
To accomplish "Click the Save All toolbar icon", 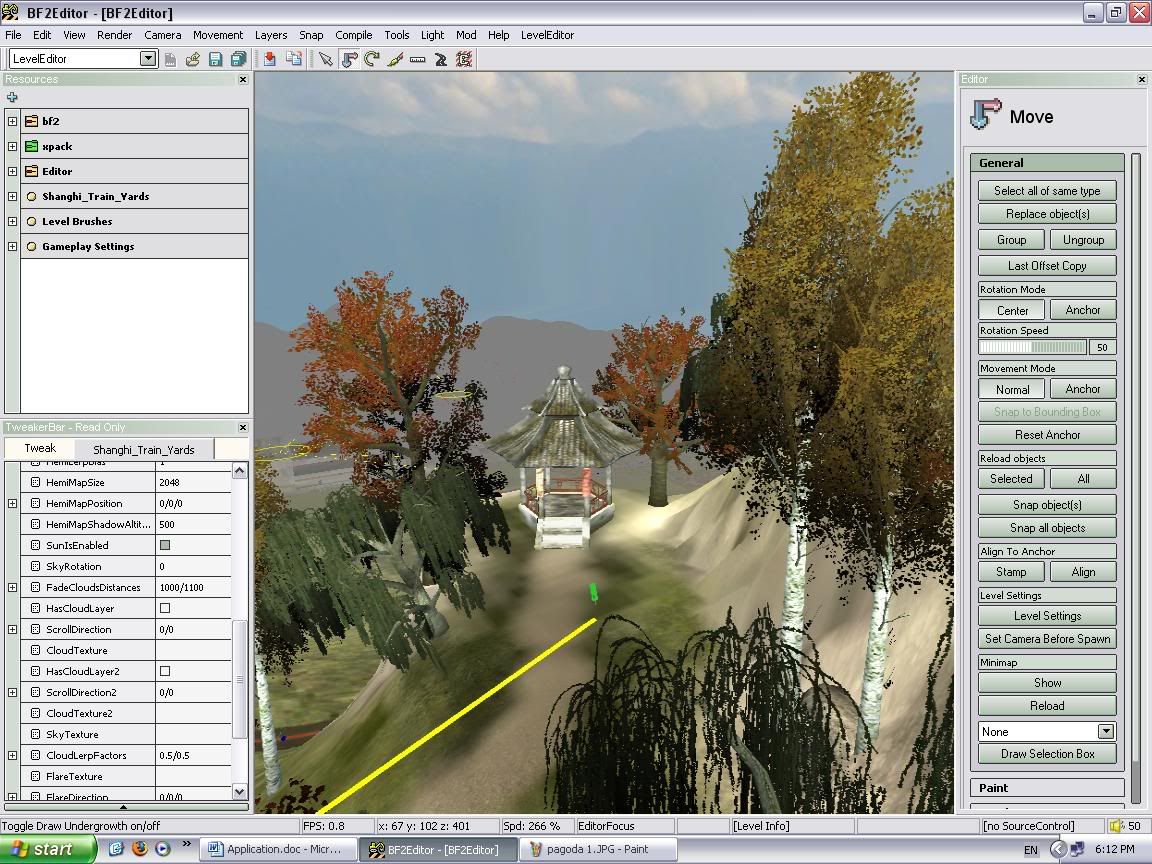I will tap(239, 60).
